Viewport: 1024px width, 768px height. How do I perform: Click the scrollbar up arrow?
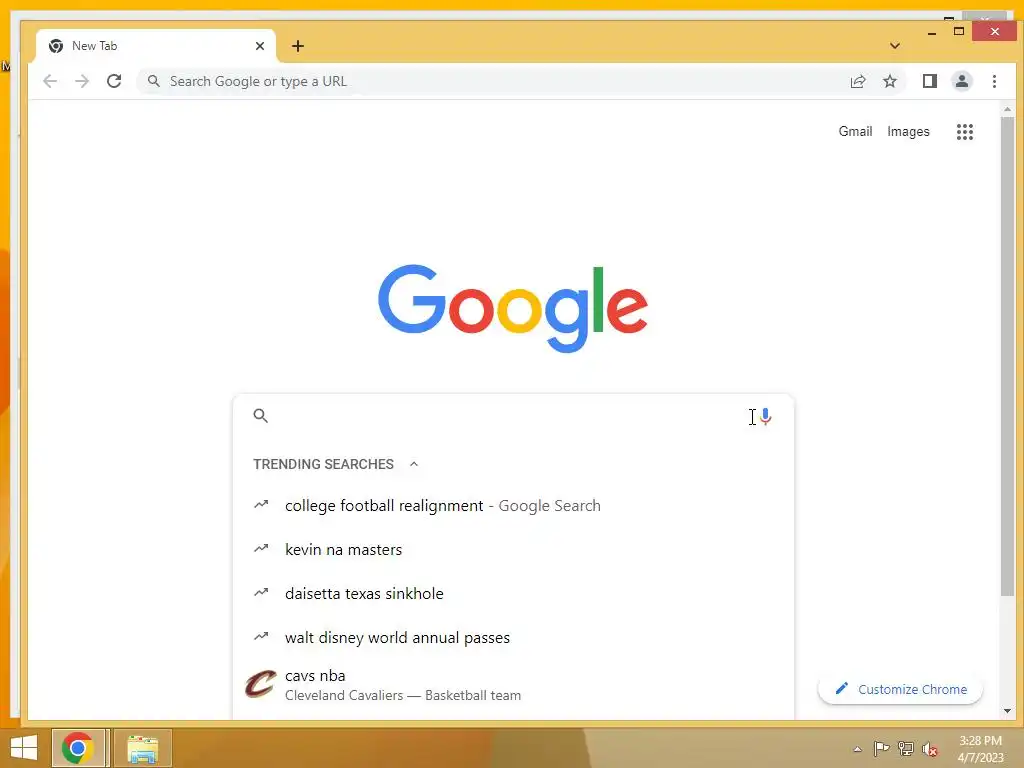point(1007,110)
